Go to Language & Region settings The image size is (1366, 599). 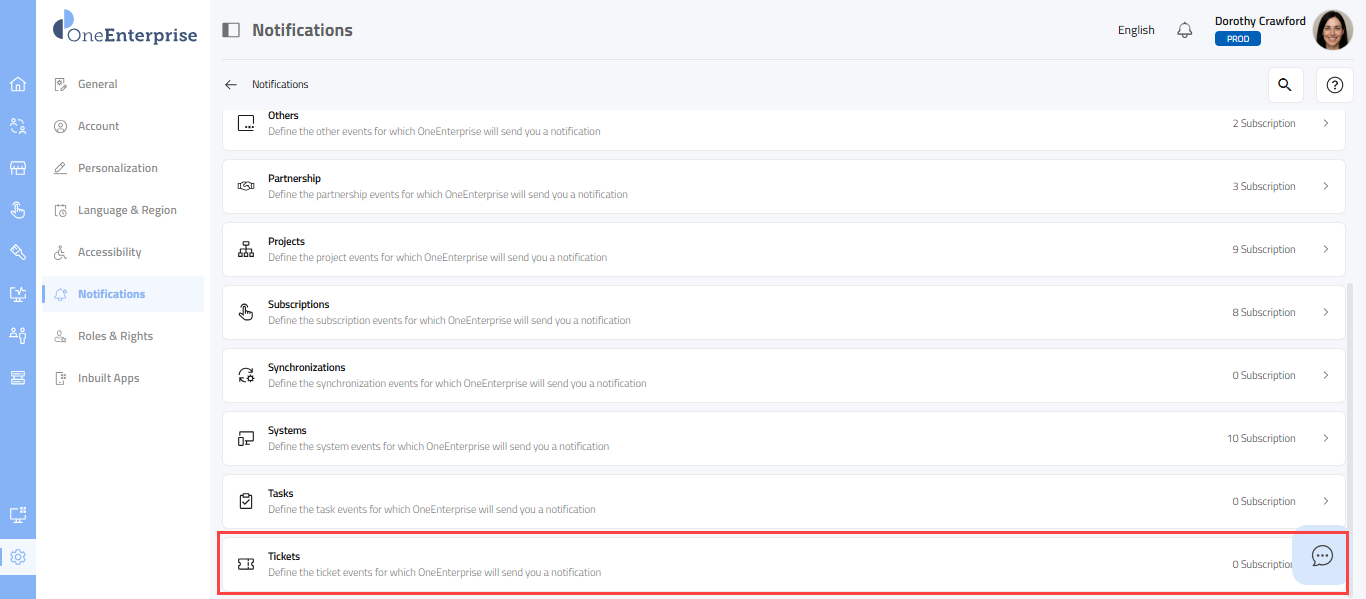coord(127,210)
